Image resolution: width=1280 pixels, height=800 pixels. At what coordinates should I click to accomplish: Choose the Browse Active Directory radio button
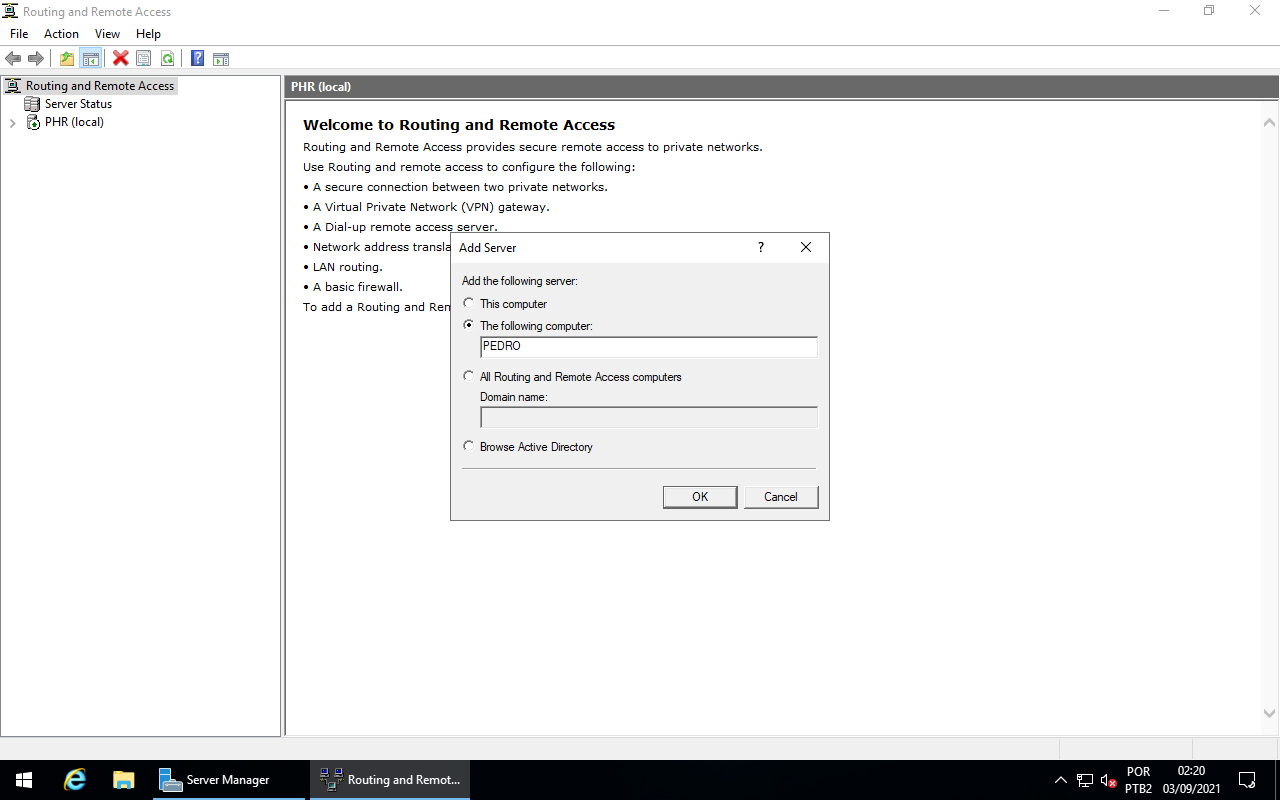click(468, 445)
